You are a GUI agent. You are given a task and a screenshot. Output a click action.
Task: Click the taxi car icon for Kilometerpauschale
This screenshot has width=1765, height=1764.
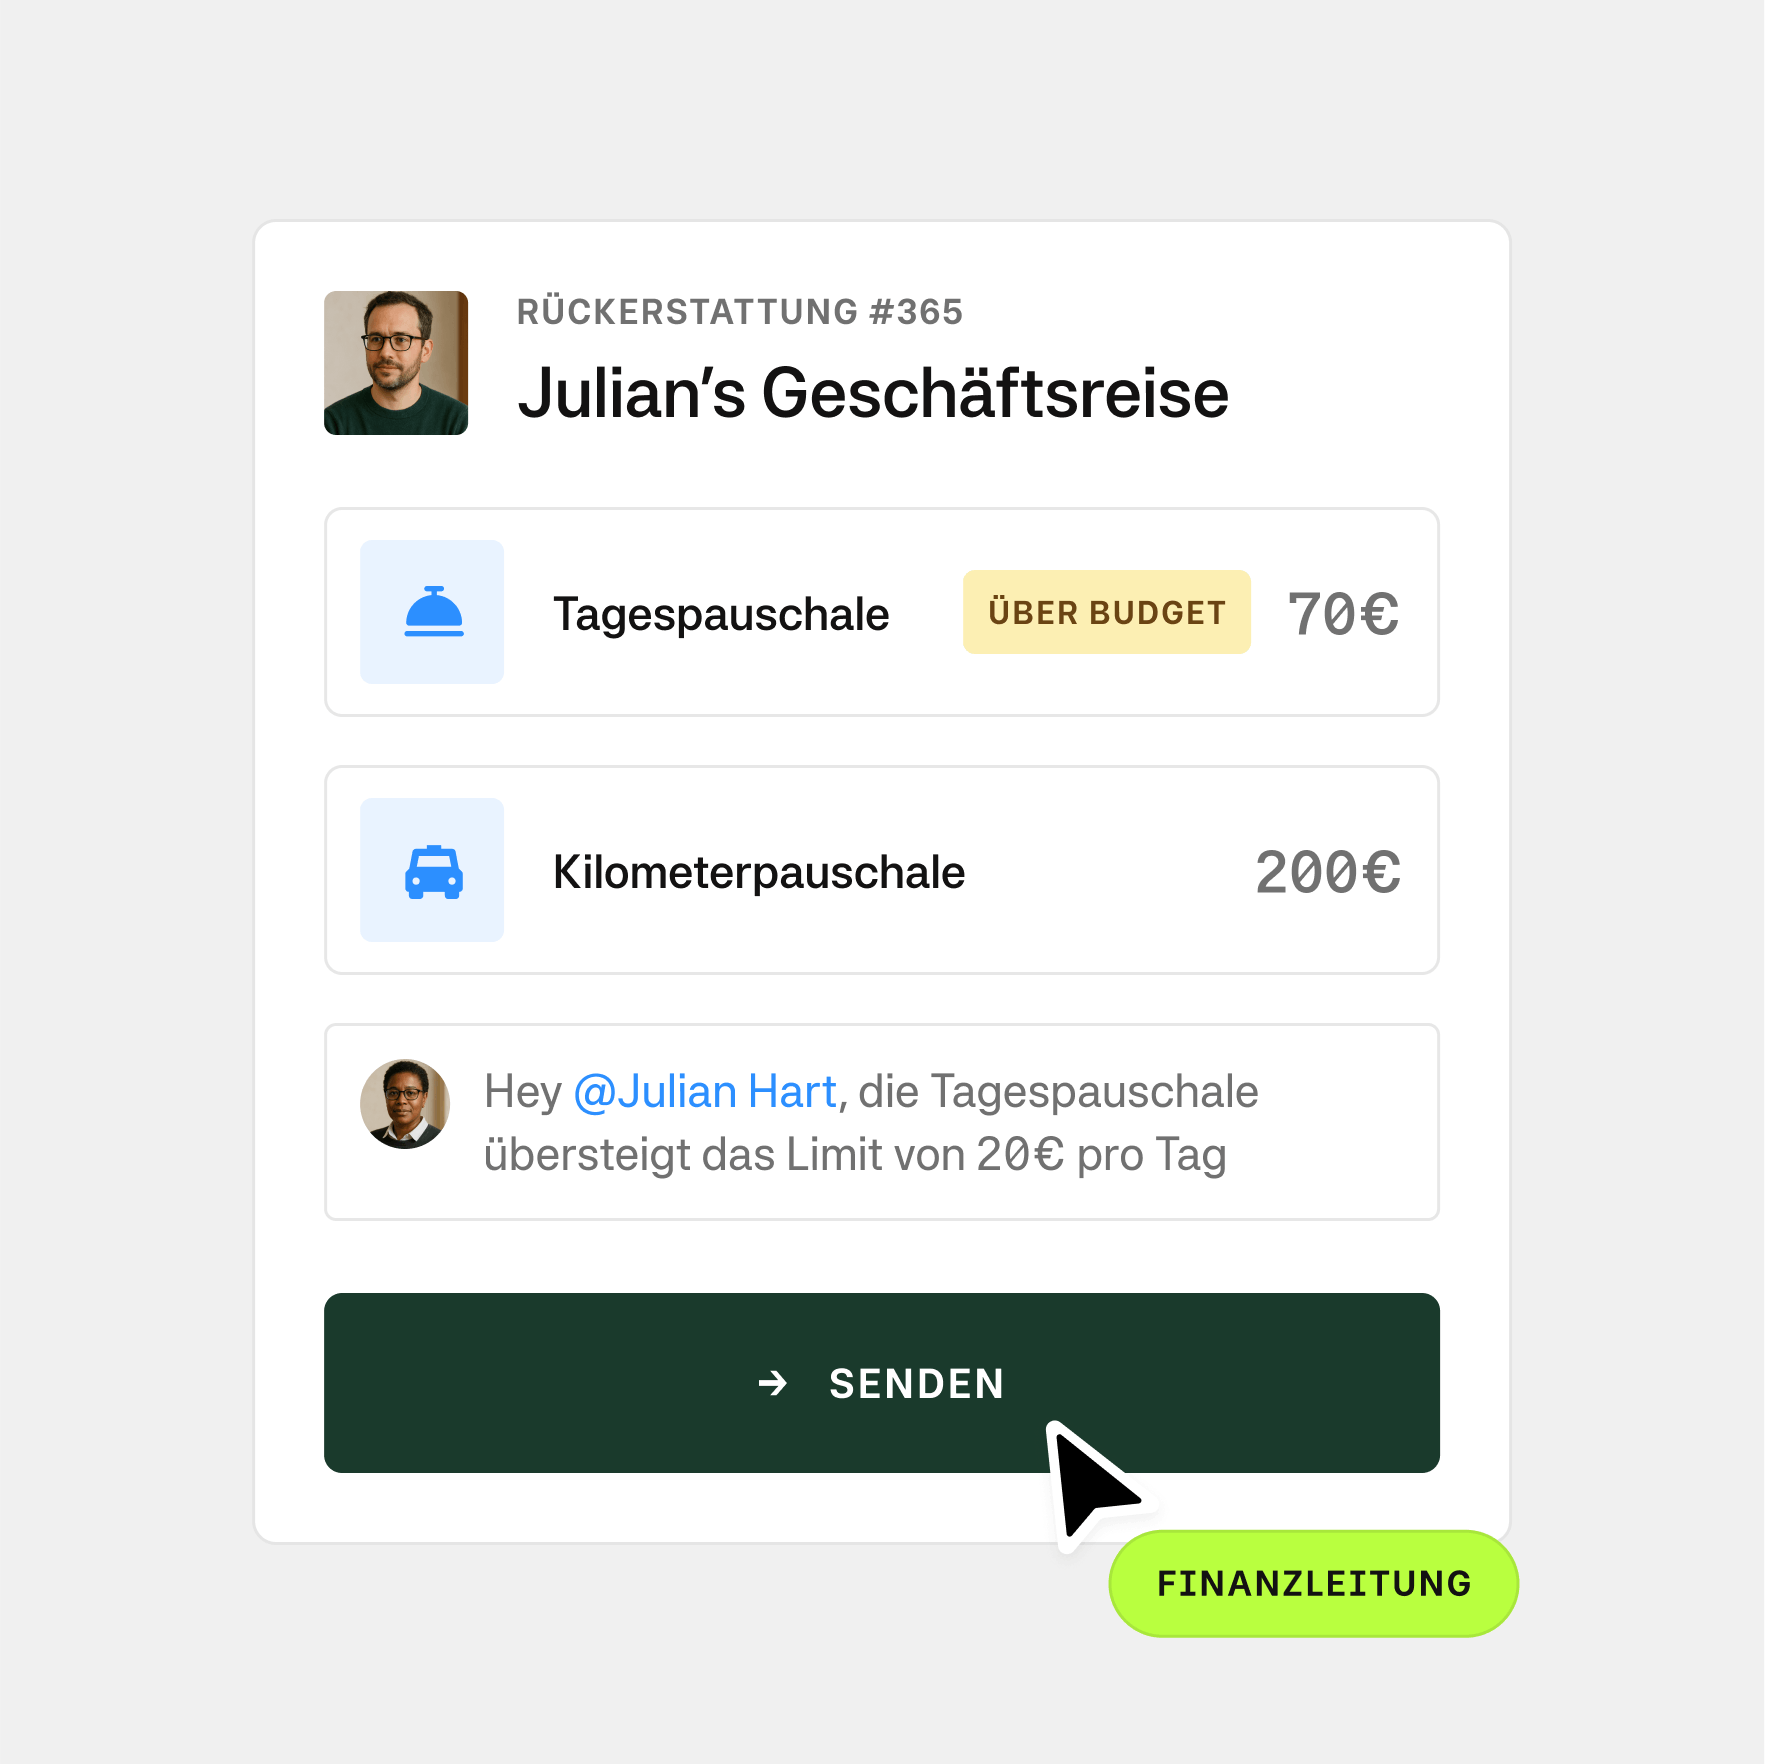pos(433,871)
